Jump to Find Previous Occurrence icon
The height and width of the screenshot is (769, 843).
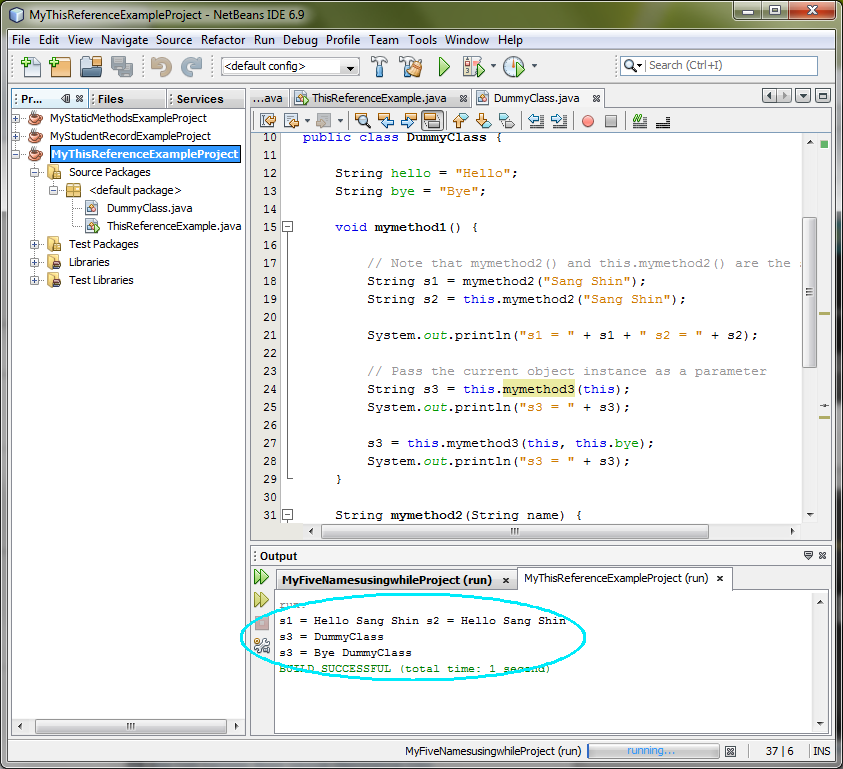[385, 120]
